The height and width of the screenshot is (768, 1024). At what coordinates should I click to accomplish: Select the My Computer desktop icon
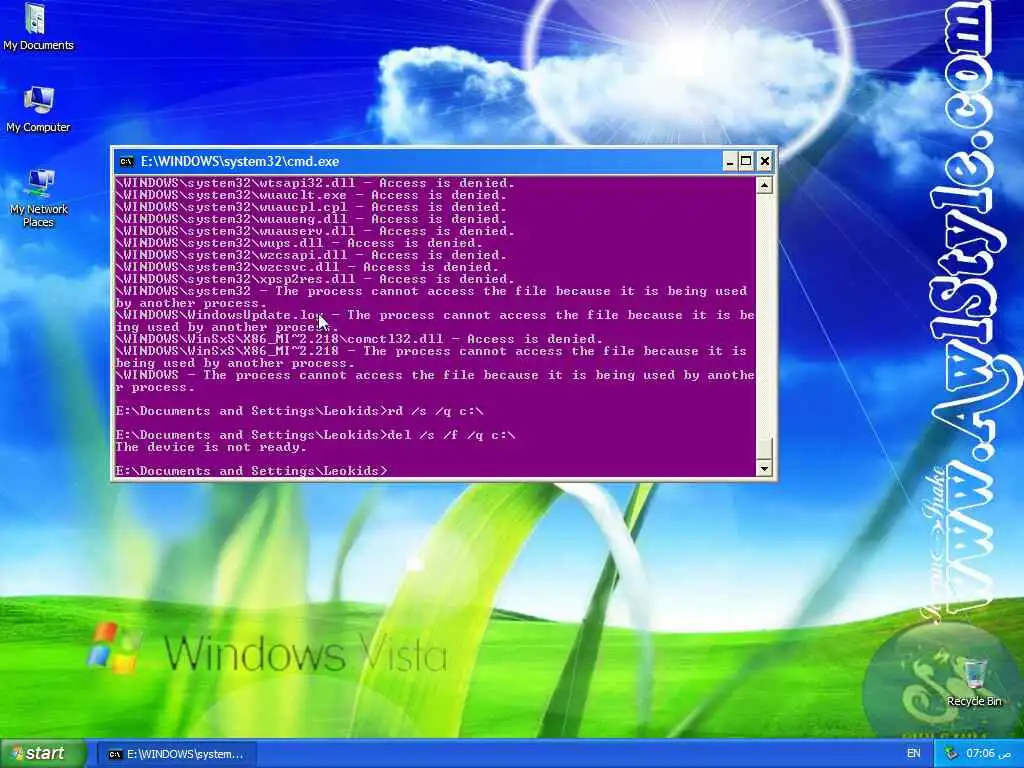click(x=38, y=110)
